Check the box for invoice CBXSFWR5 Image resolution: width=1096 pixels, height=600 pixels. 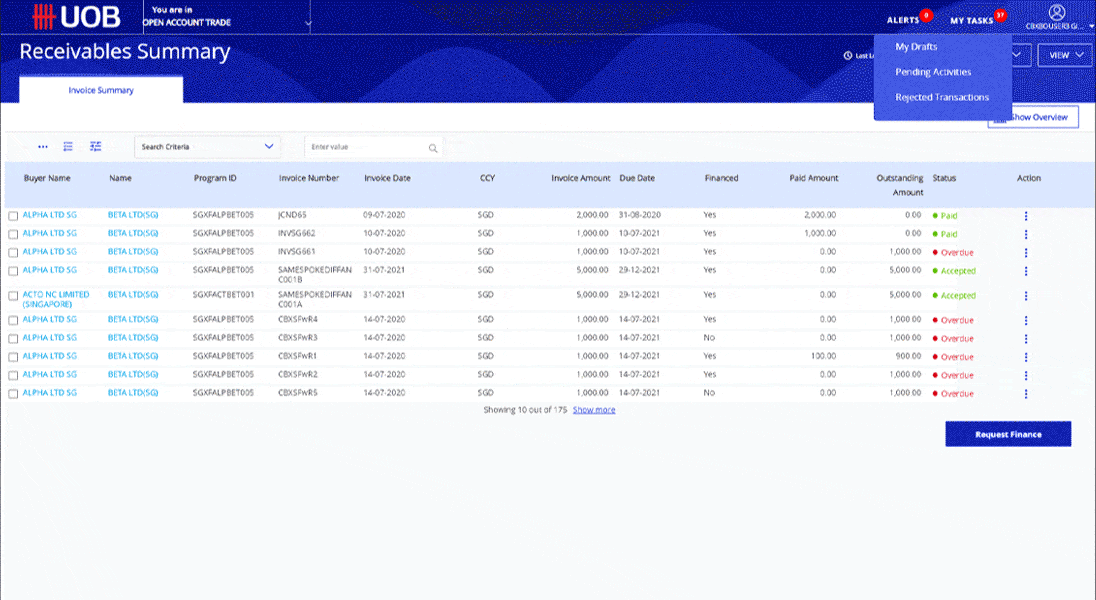pos(14,394)
